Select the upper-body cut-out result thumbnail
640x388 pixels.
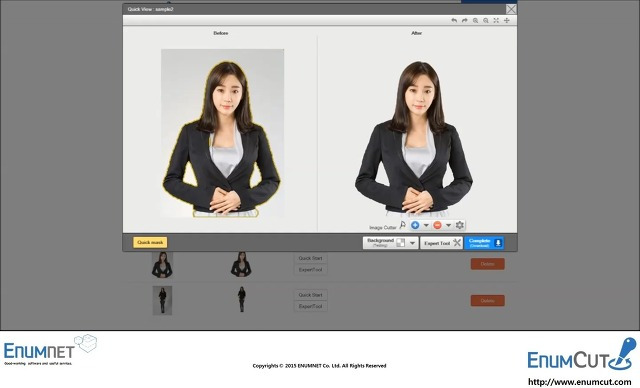click(241, 264)
